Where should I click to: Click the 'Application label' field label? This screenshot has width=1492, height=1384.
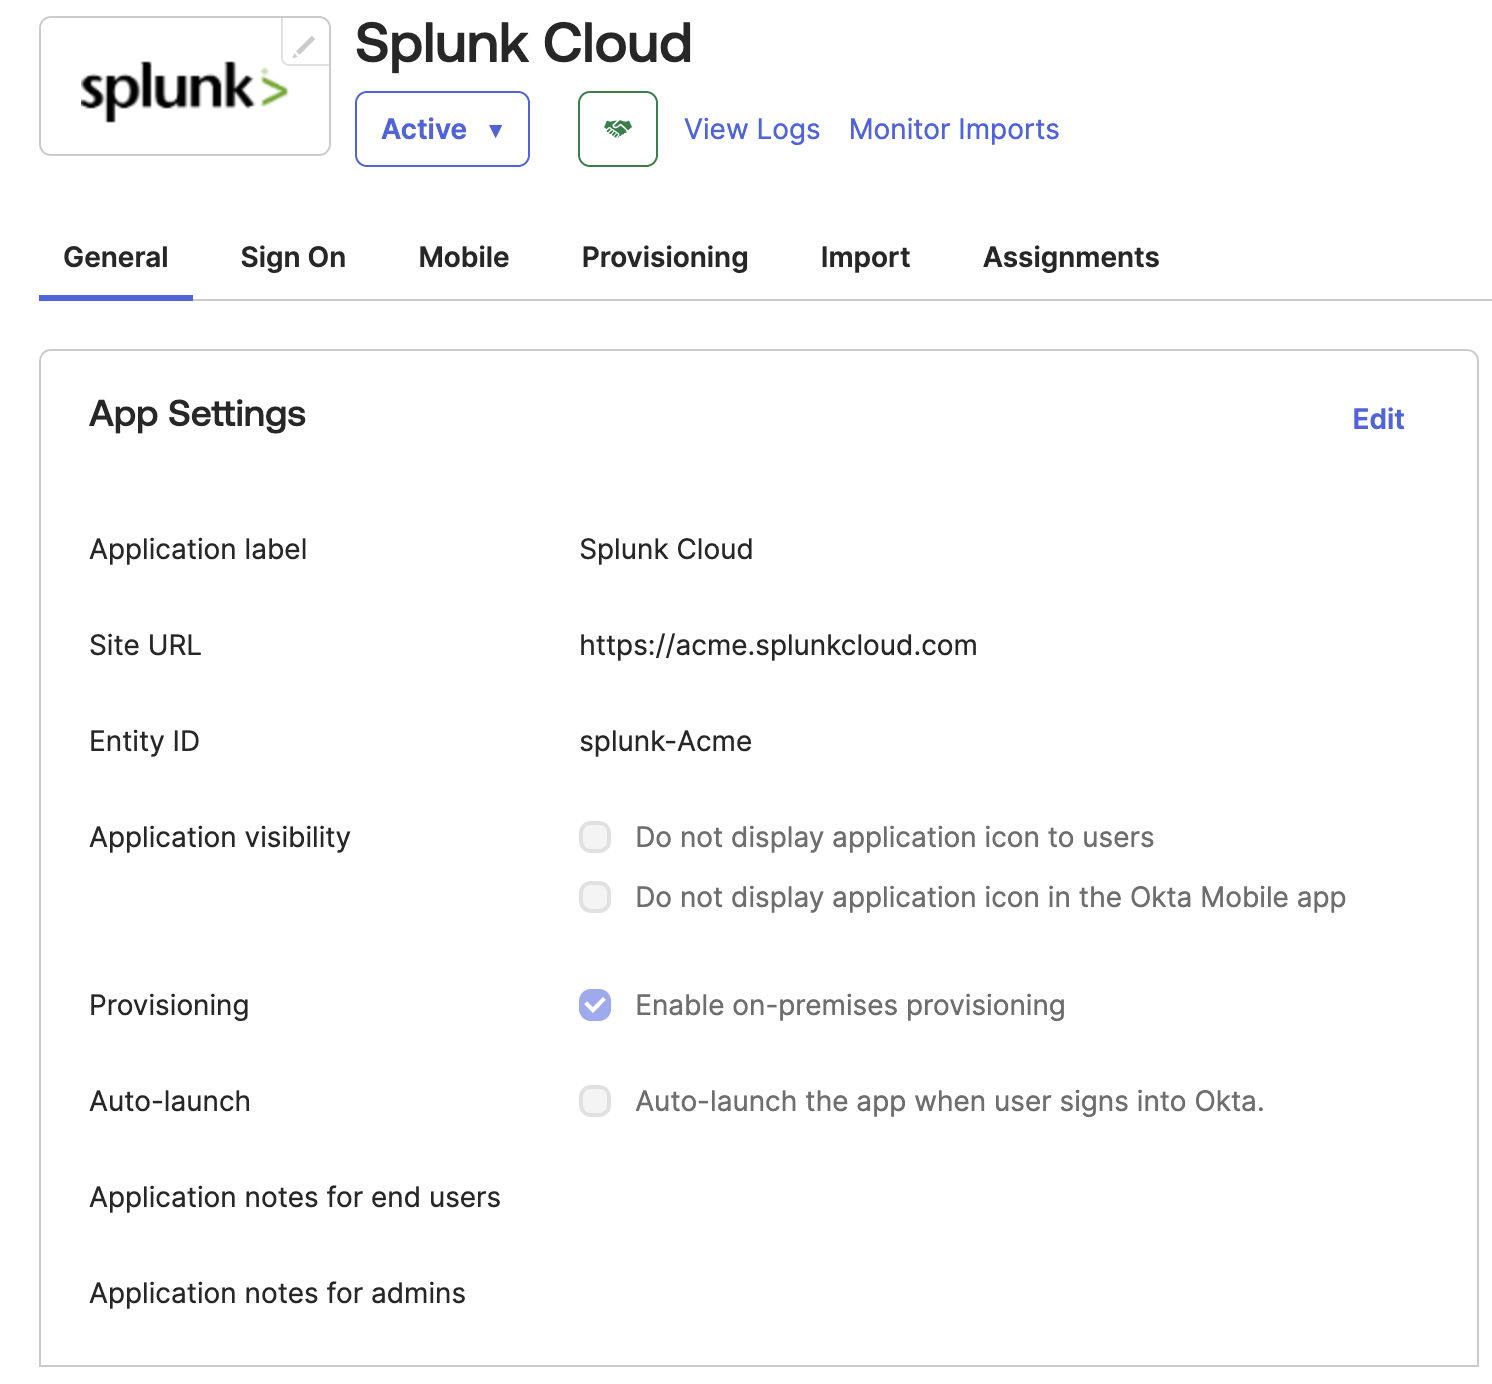tap(198, 549)
